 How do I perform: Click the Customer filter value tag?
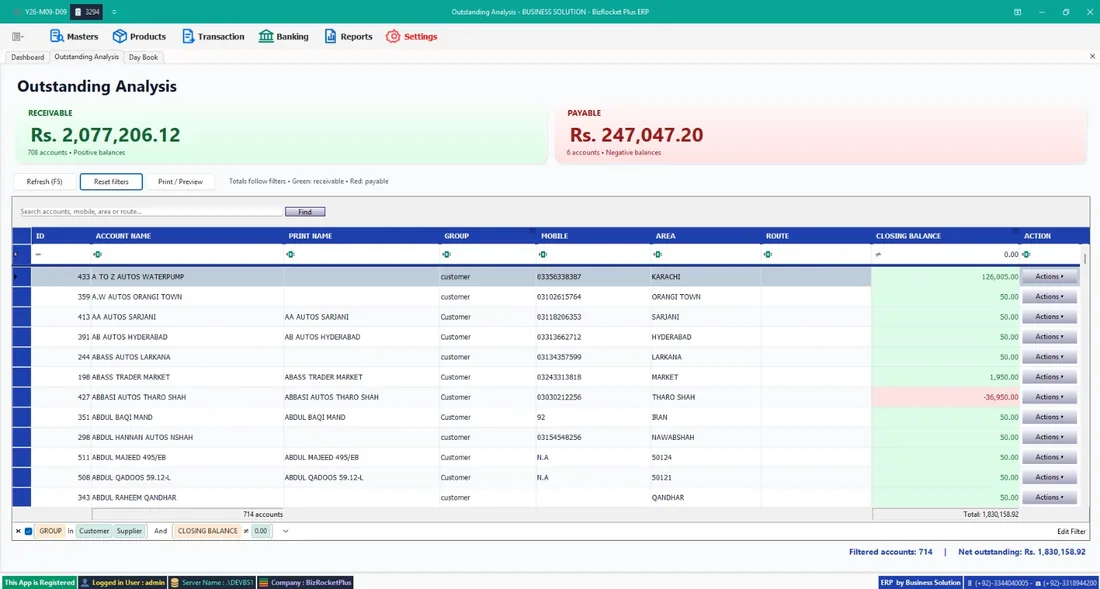click(x=94, y=532)
